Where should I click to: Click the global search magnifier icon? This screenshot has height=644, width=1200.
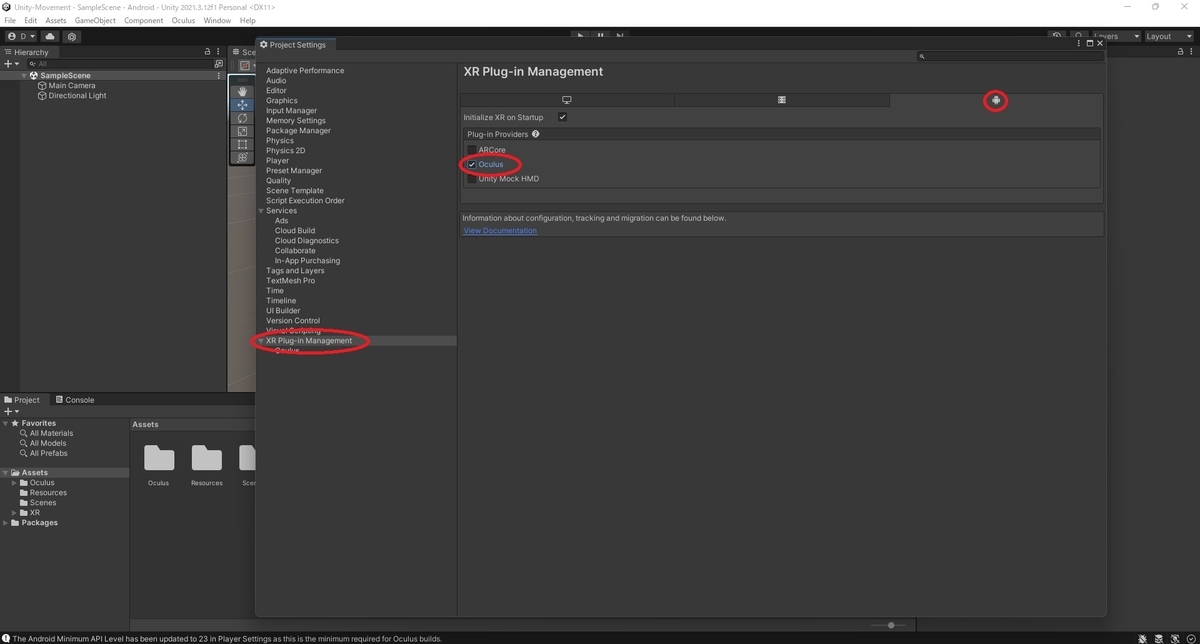point(1079,36)
